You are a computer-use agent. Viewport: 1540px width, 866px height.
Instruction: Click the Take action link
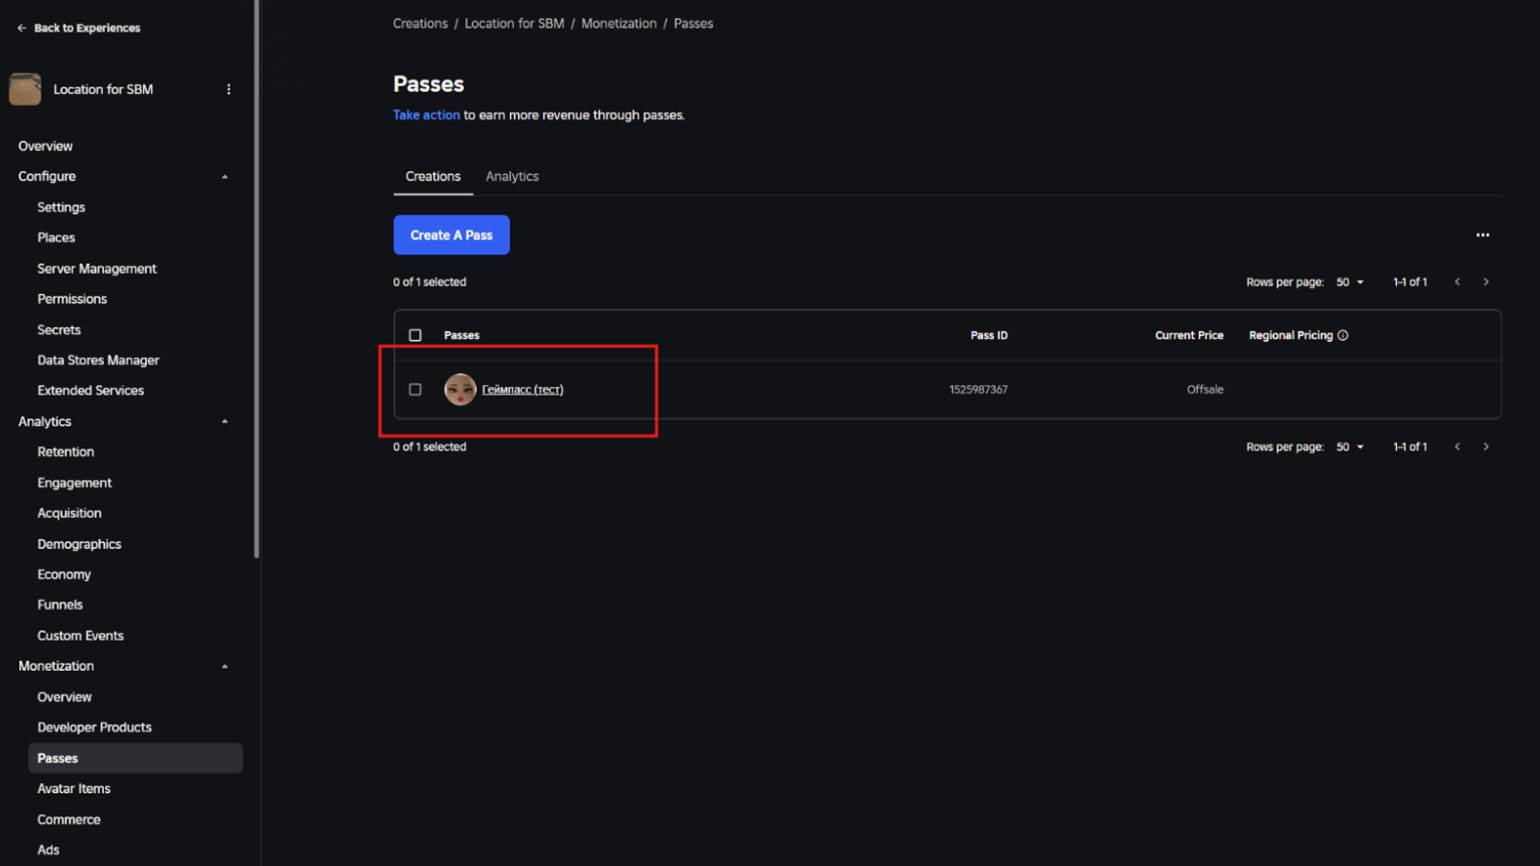[426, 115]
